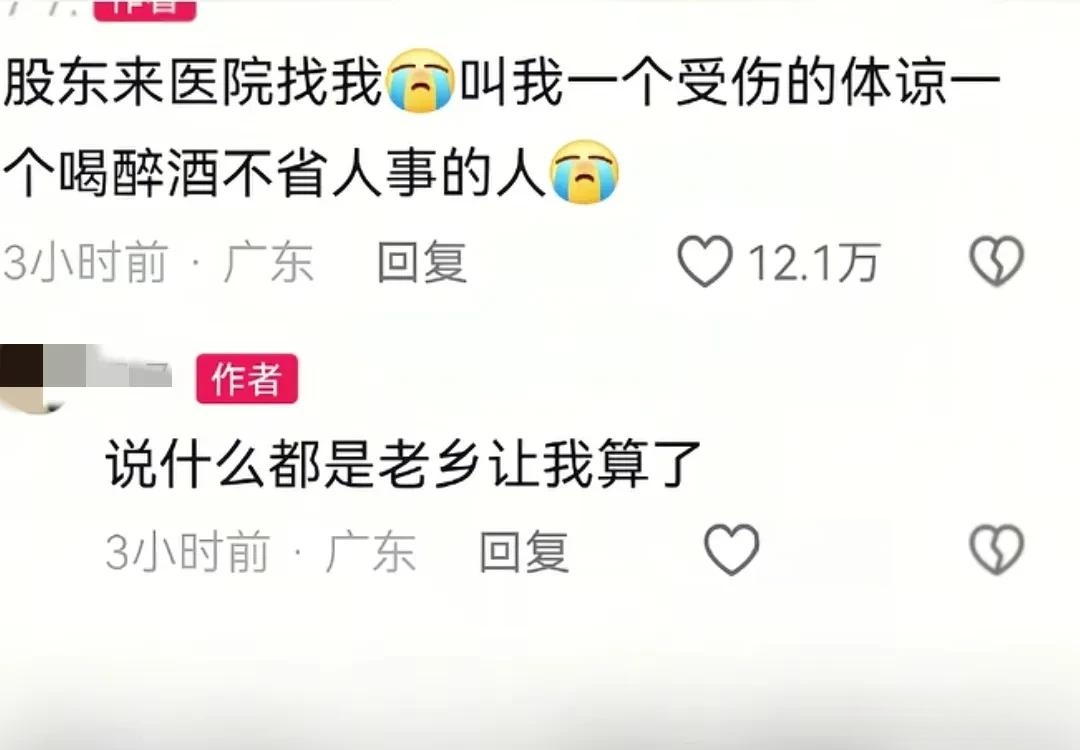Screen dimensions: 1080x750
Task: Click 广东 location on first comment
Action: pyautogui.click(x=269, y=262)
